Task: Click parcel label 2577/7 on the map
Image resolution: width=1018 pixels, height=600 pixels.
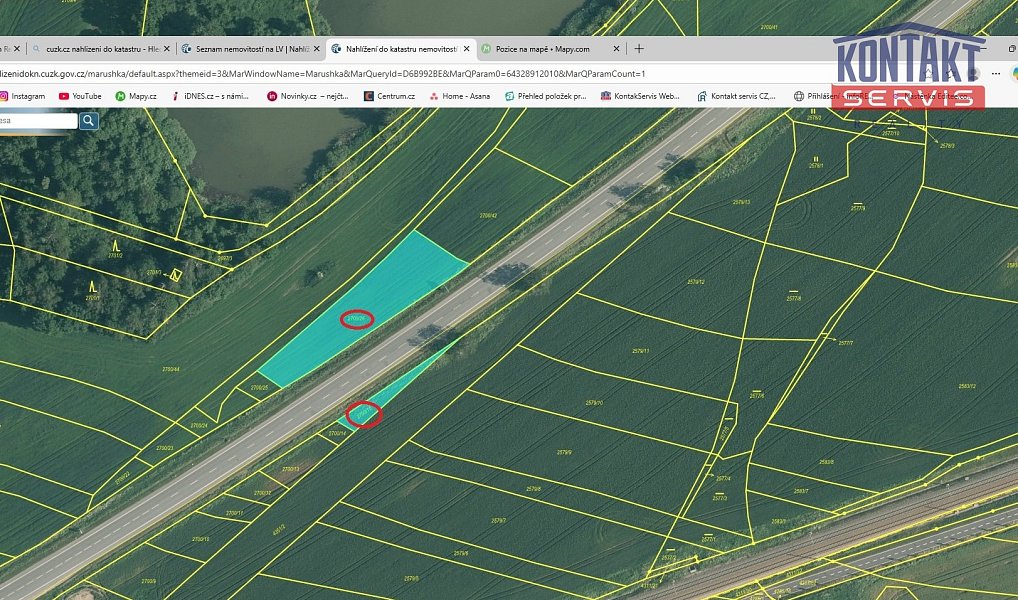Action: [846, 342]
